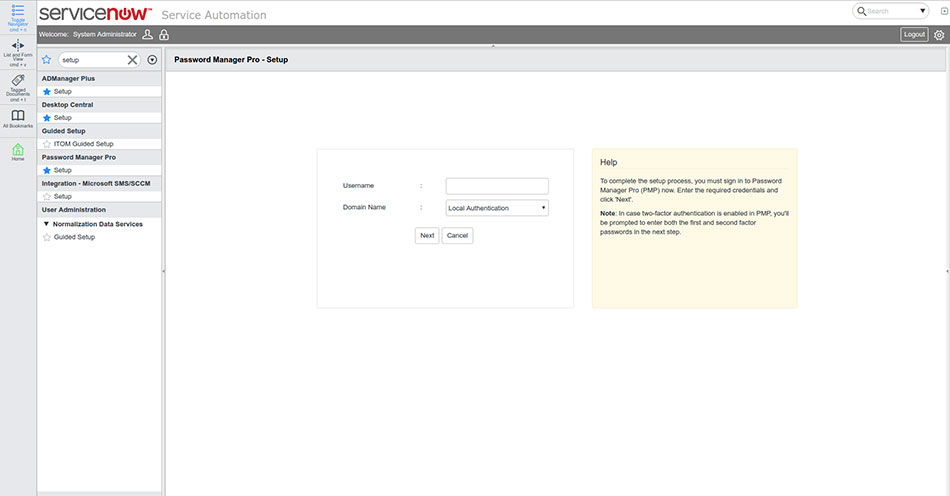Open the navigator filter options circle arrow
The image size is (950, 496).
152,59
